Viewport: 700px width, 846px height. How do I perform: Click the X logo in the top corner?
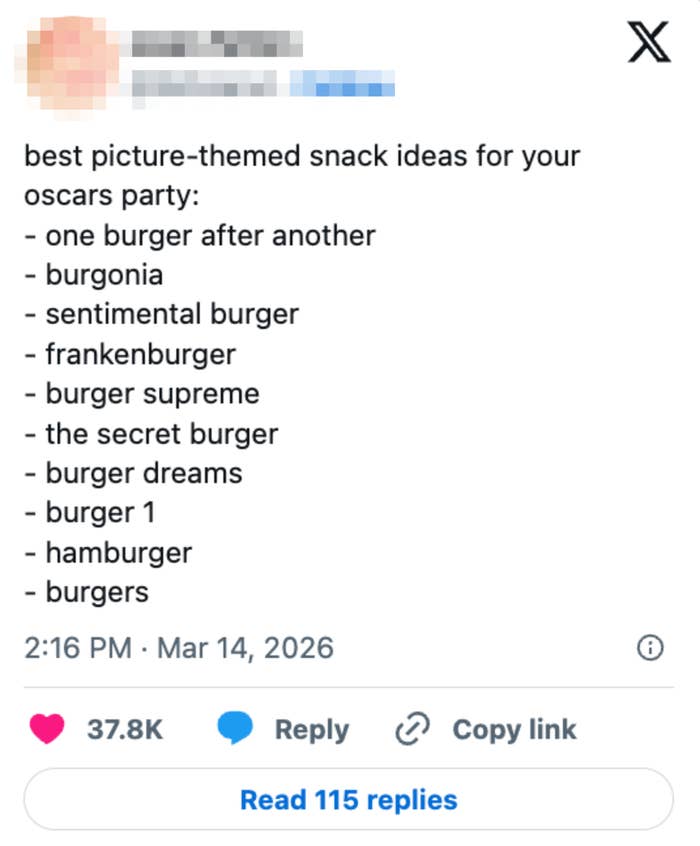[647, 43]
